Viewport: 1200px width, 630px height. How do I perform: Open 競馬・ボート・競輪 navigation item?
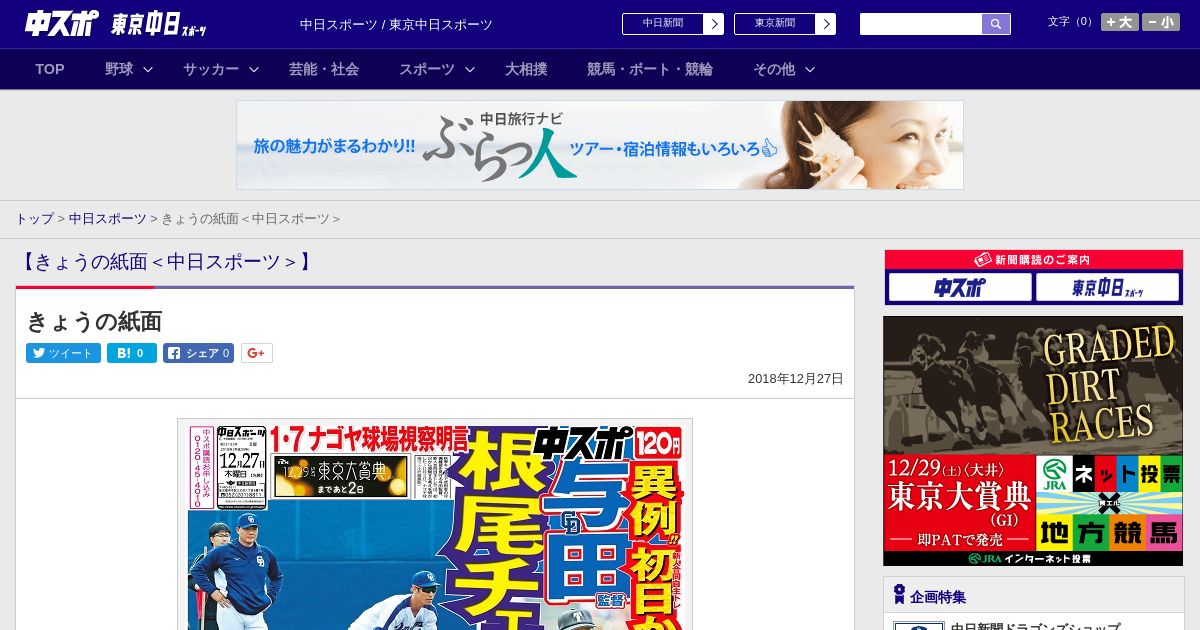click(x=650, y=69)
